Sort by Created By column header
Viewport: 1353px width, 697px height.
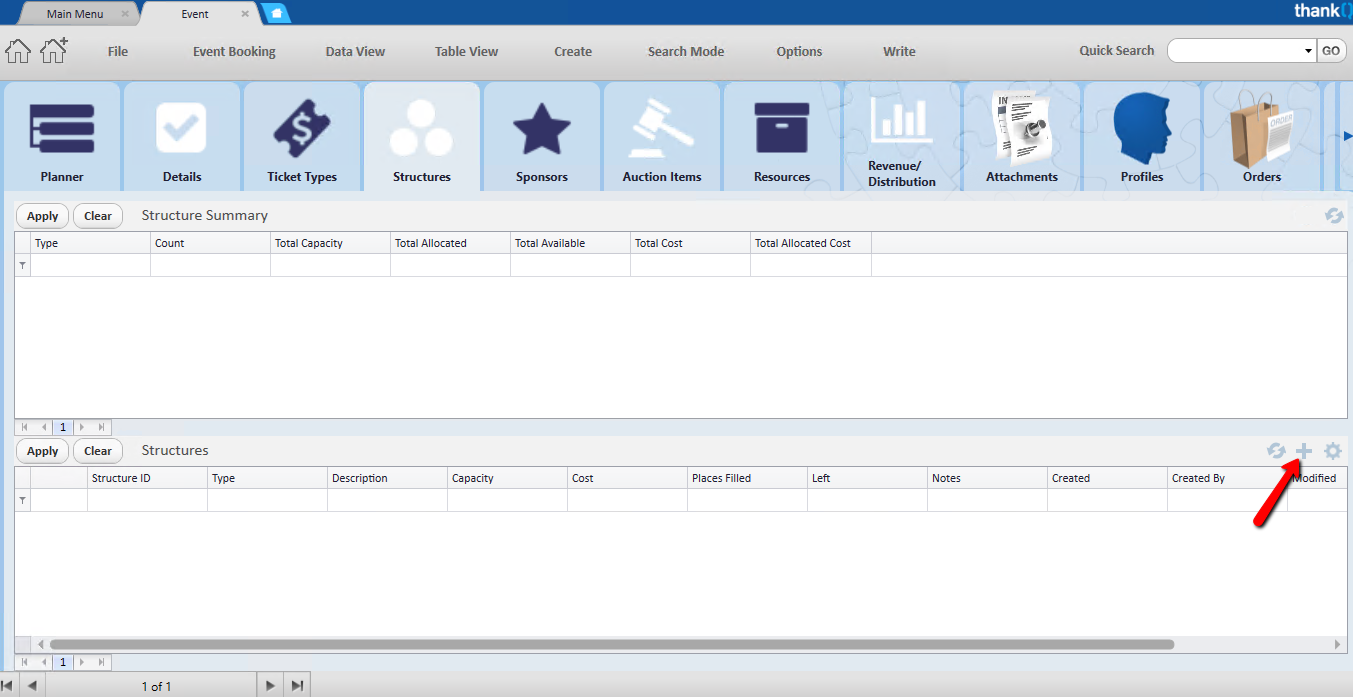click(x=1227, y=478)
